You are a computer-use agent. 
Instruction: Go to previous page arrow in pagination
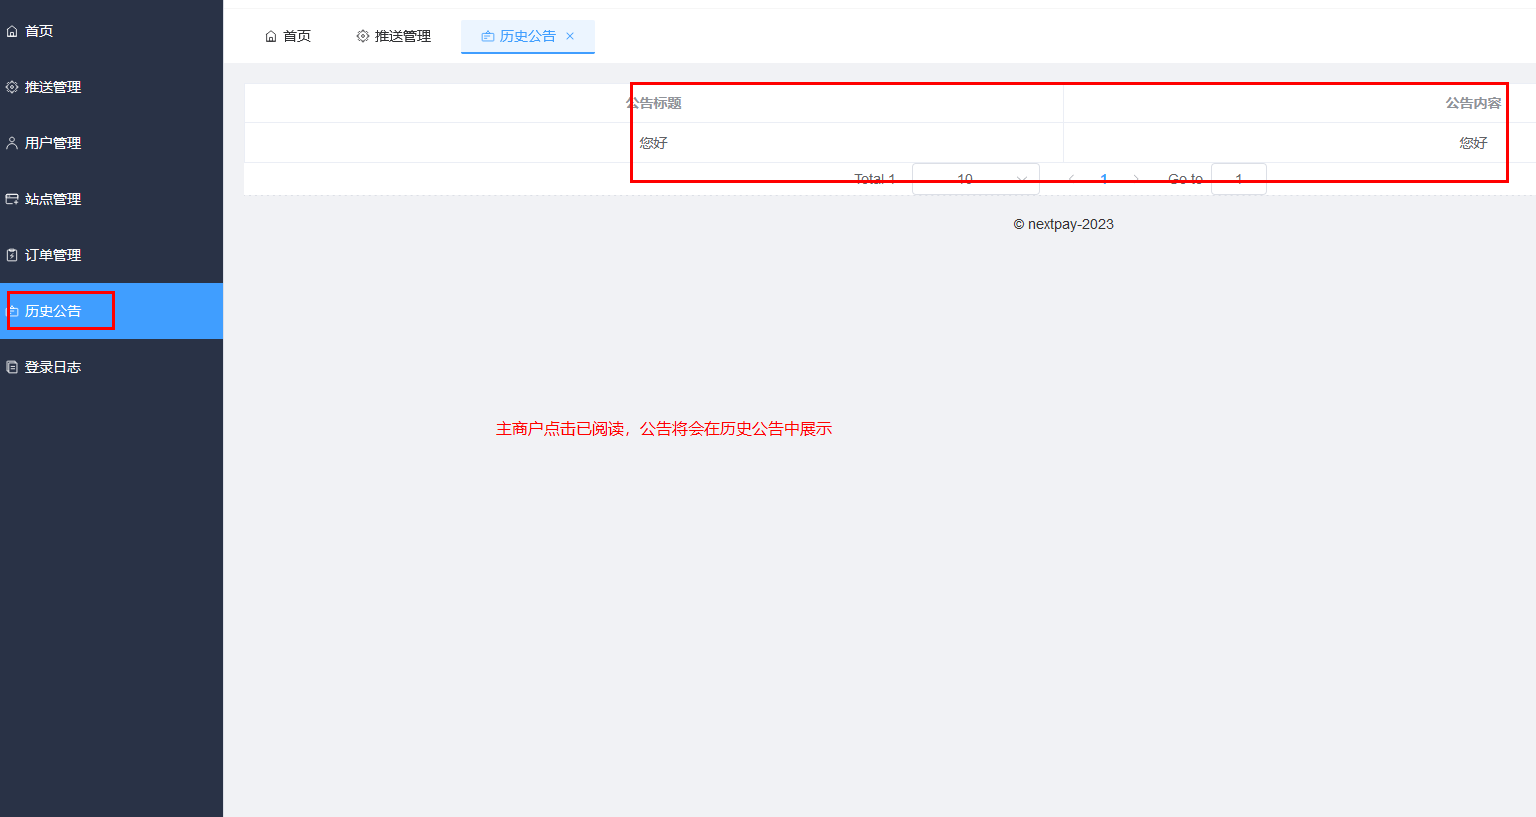coord(1072,179)
